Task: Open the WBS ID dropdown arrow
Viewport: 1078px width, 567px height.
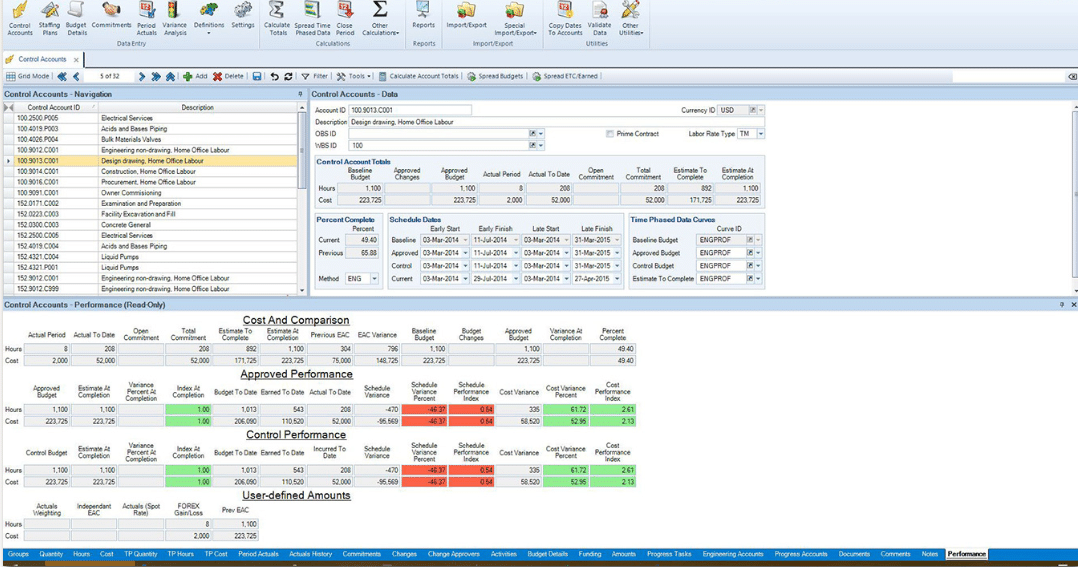Action: point(541,146)
